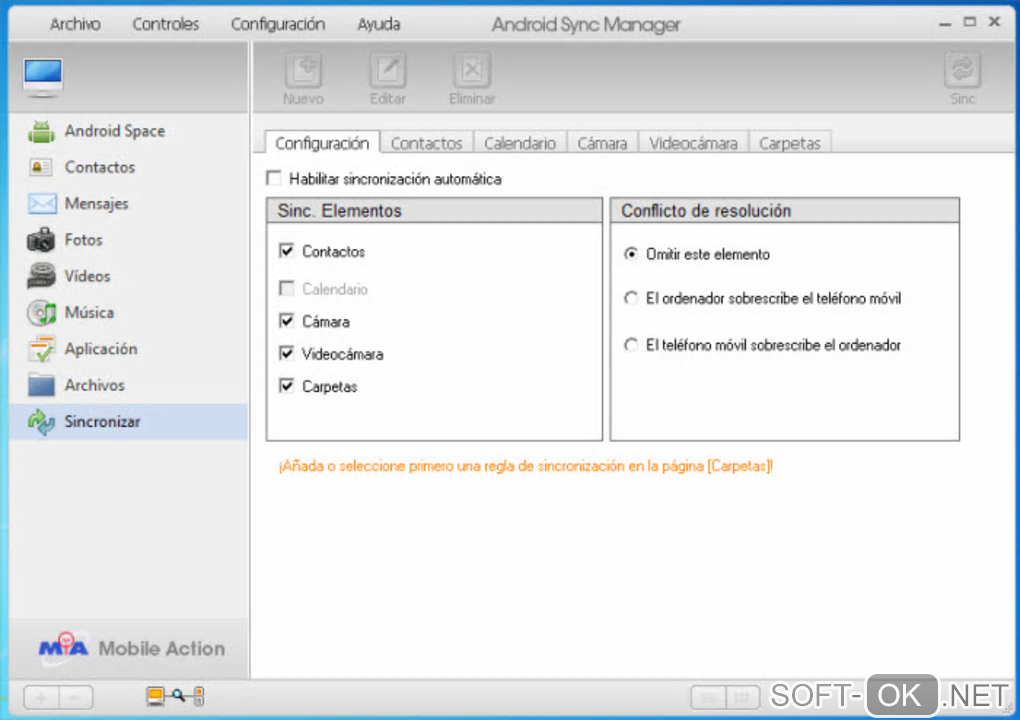
Task: Click the Nuevo toolbar icon
Action: (304, 79)
